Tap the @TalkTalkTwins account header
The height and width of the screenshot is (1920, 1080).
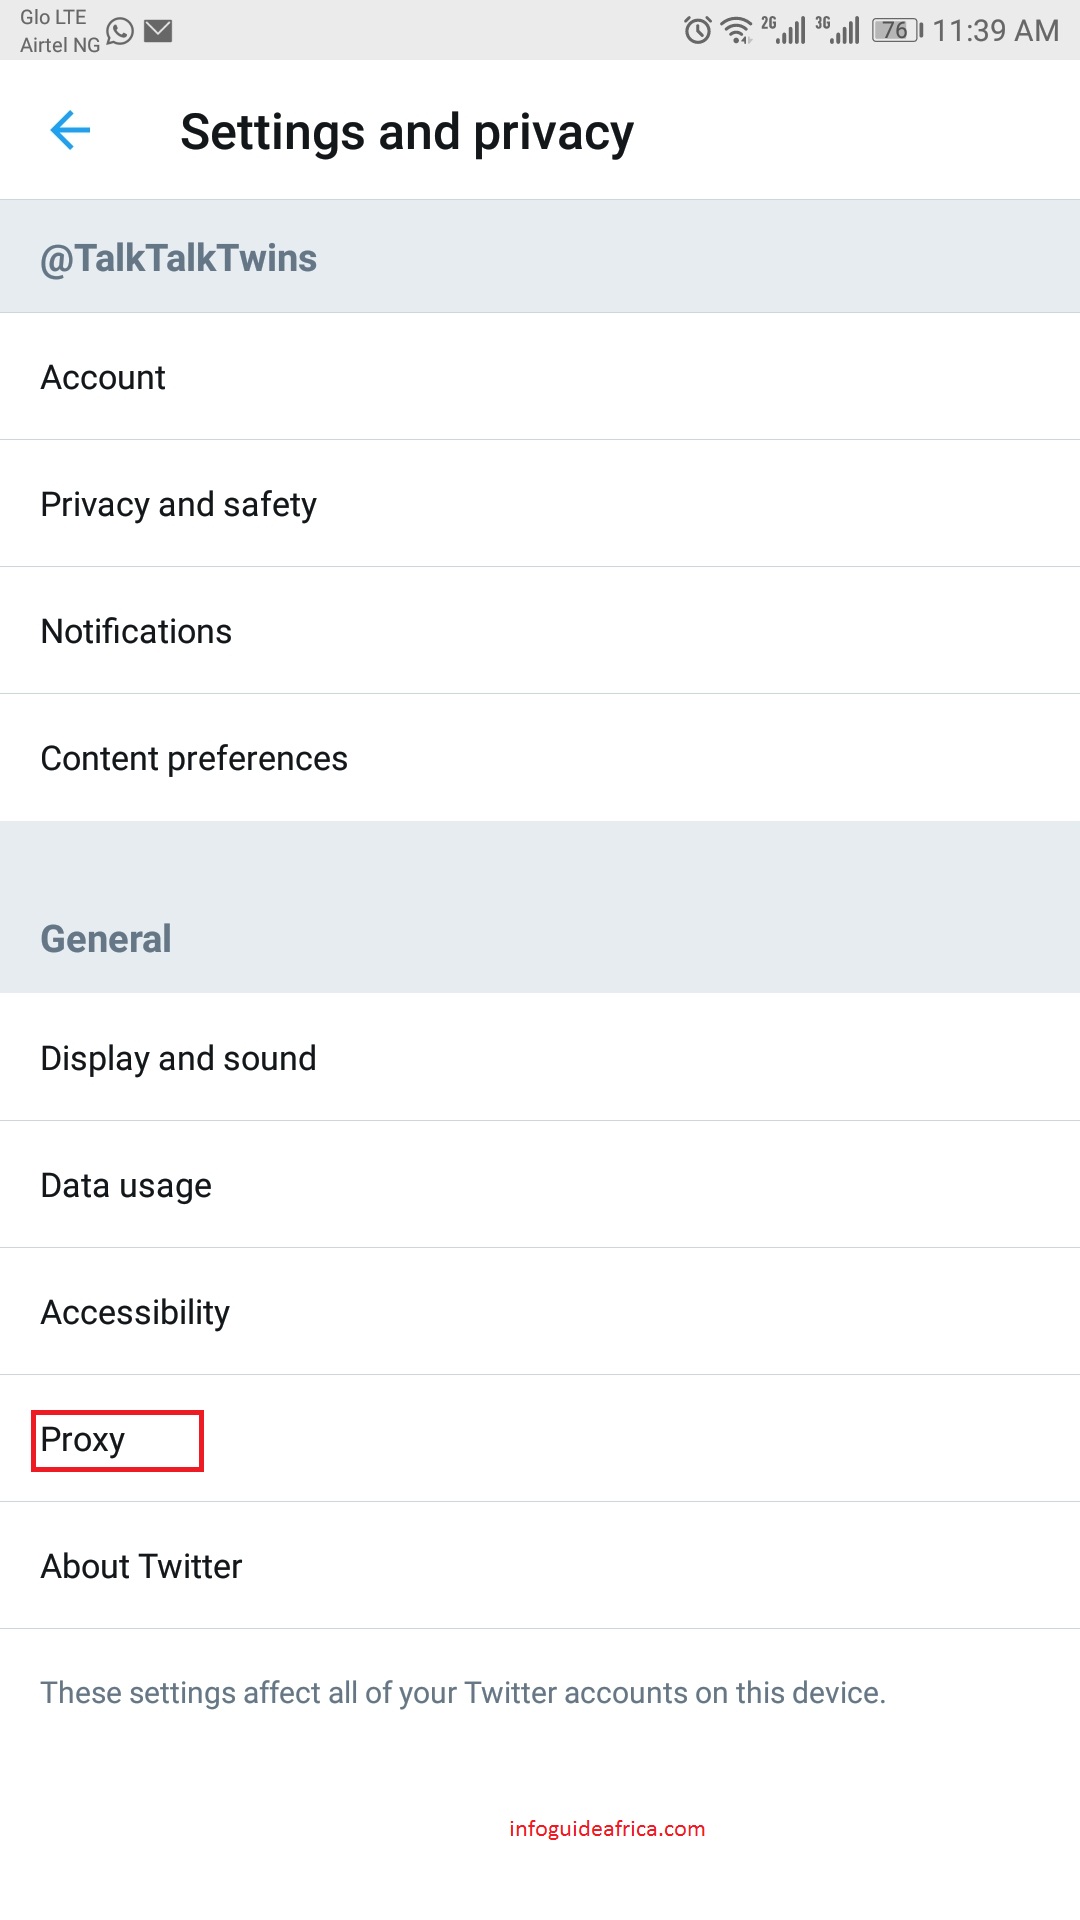178,258
